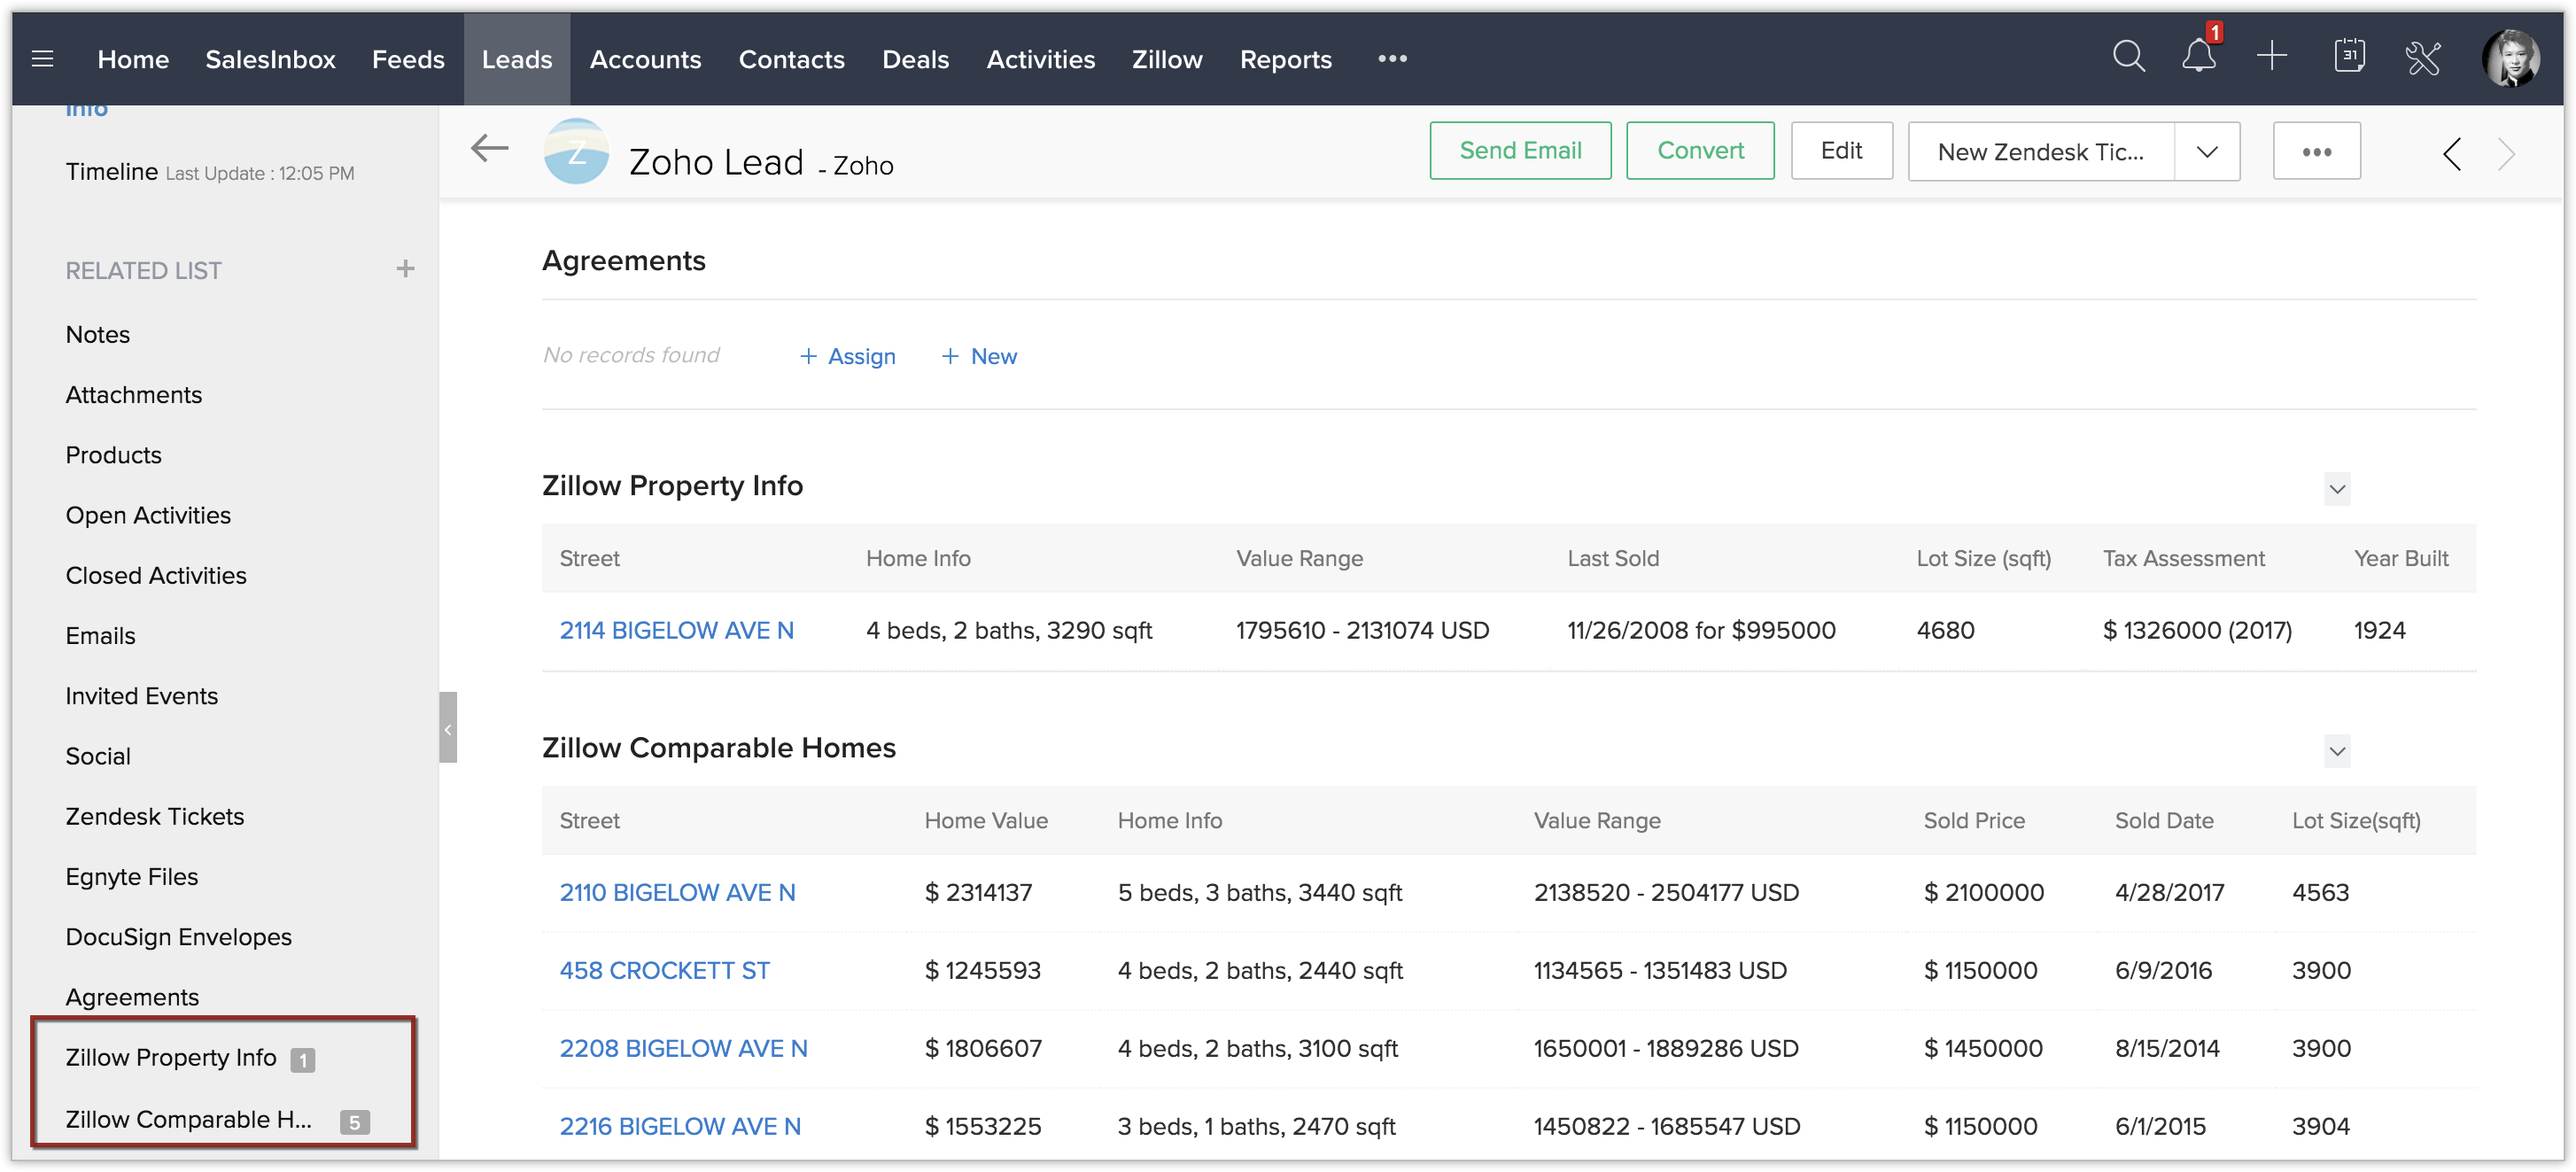Click the search magnifier icon

(x=2128, y=57)
